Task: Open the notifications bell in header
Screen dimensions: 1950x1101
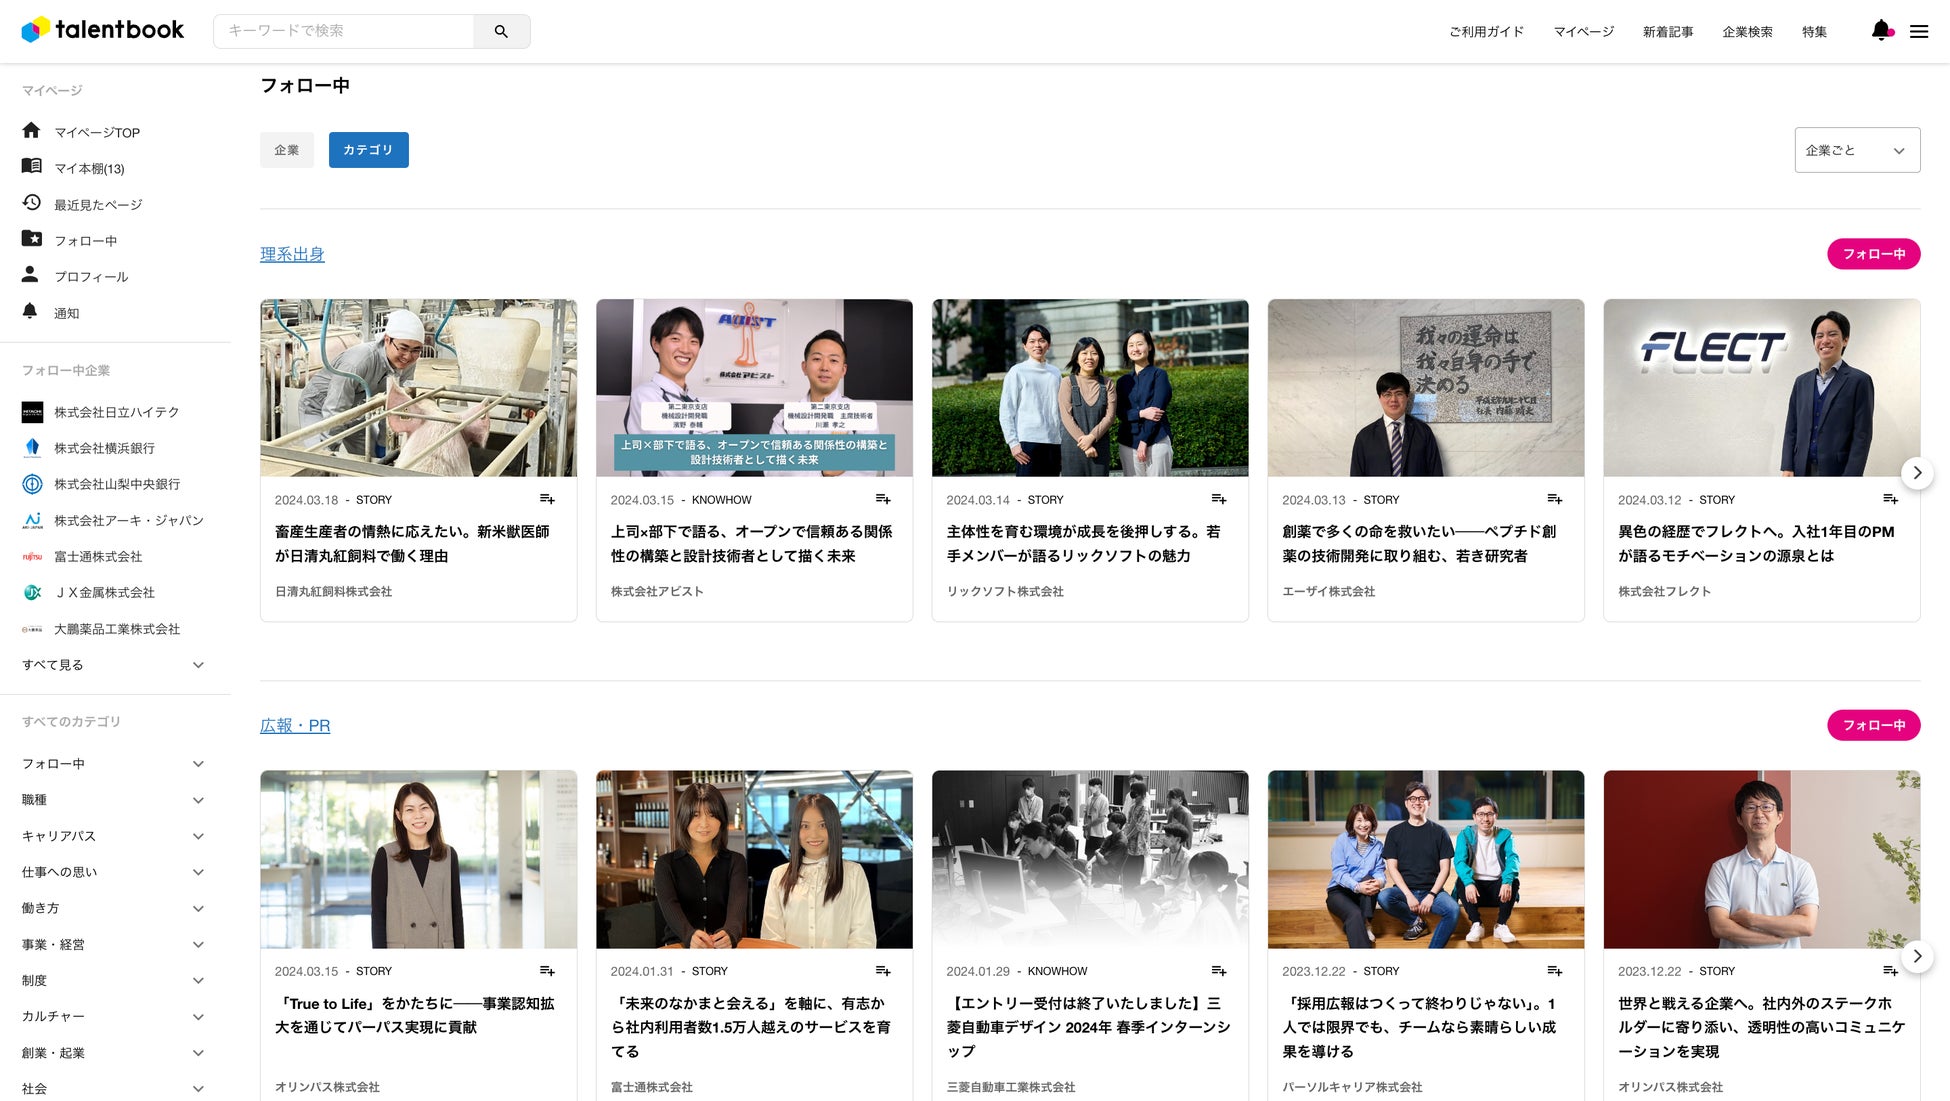Action: click(x=1881, y=31)
